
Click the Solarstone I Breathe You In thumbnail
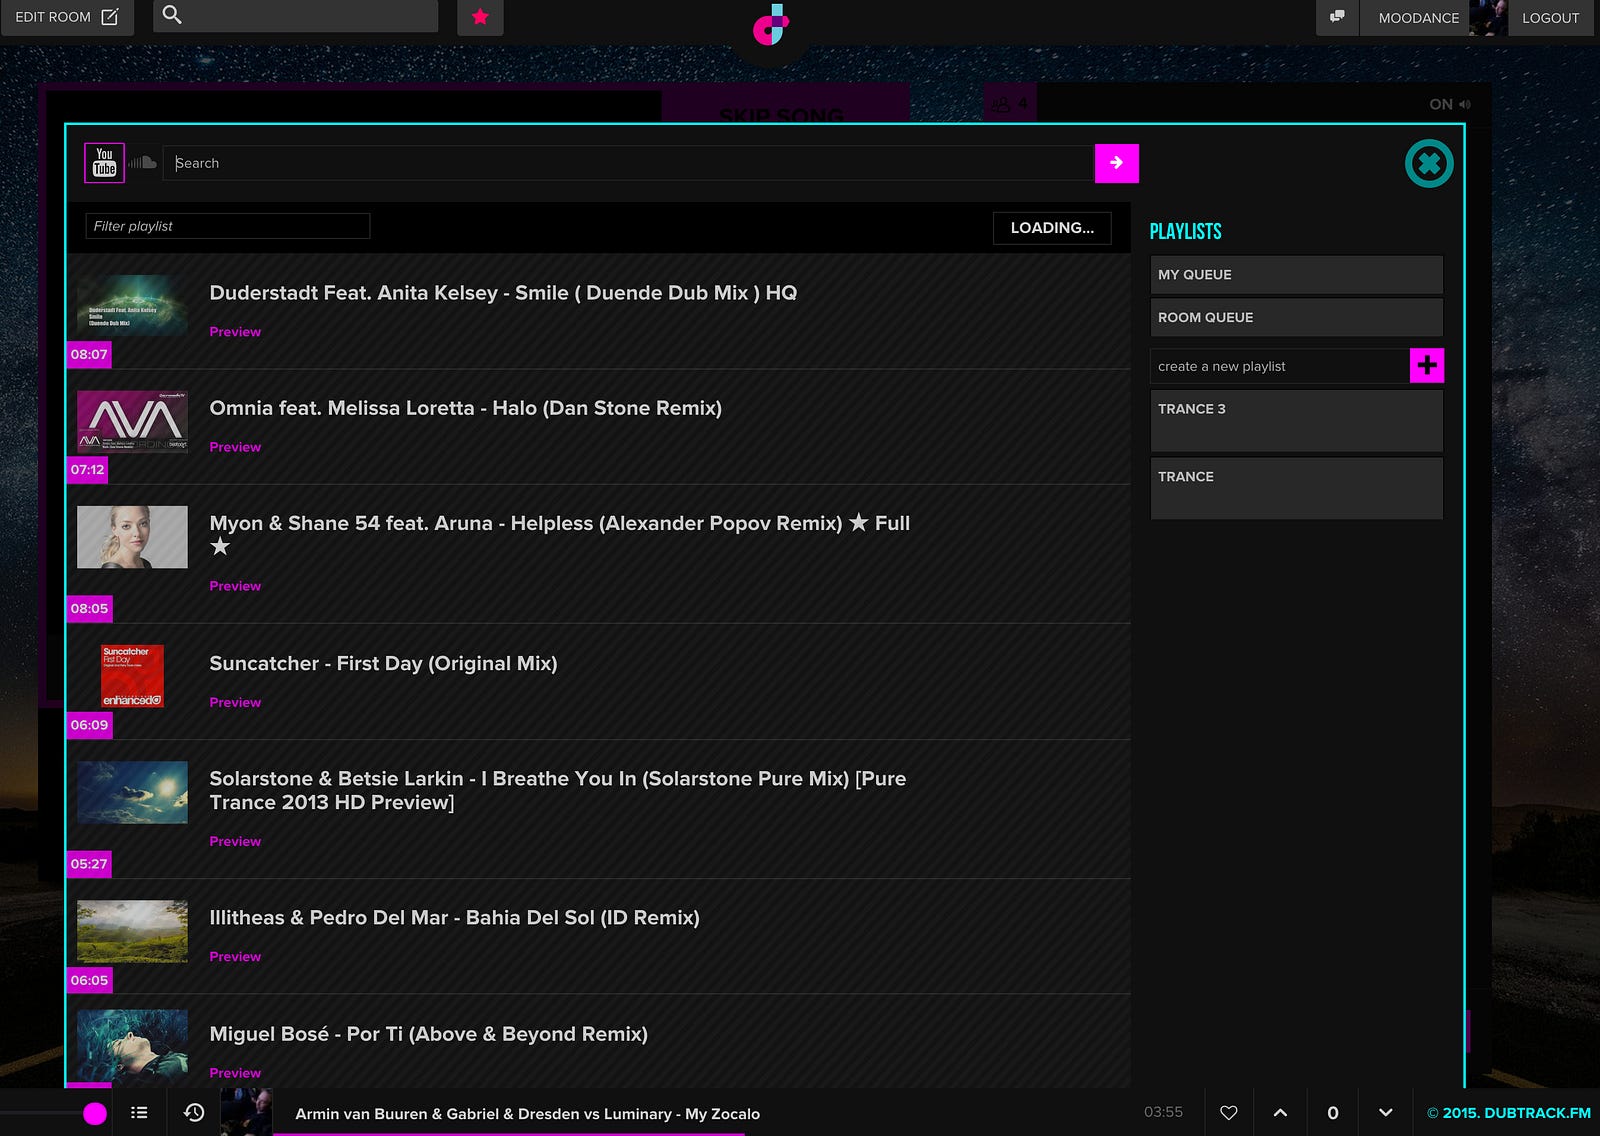tap(132, 792)
